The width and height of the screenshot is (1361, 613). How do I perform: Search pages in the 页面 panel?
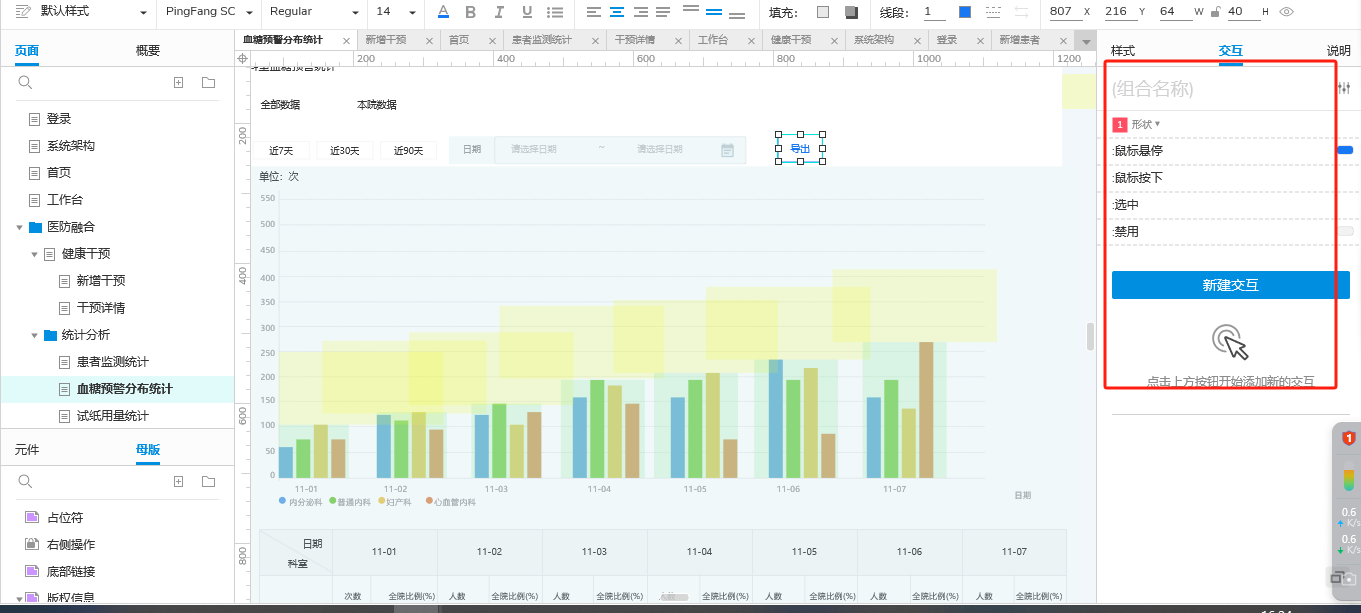[x=26, y=83]
